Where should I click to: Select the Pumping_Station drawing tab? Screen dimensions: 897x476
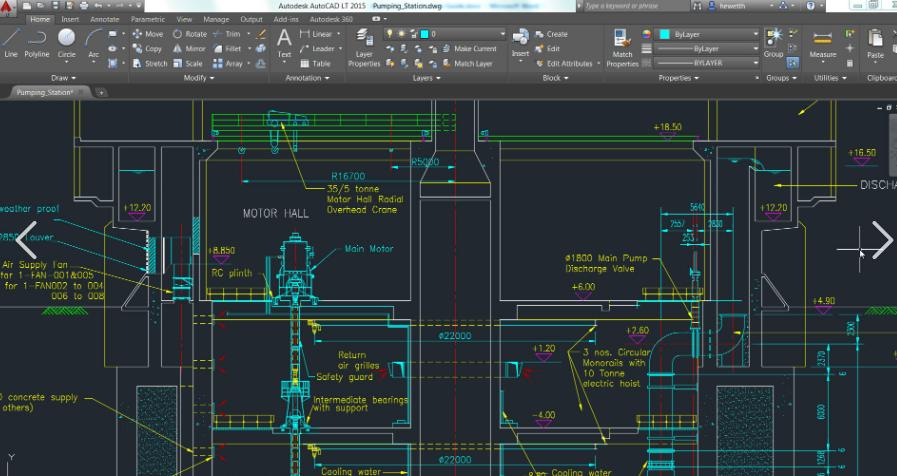tap(47, 92)
